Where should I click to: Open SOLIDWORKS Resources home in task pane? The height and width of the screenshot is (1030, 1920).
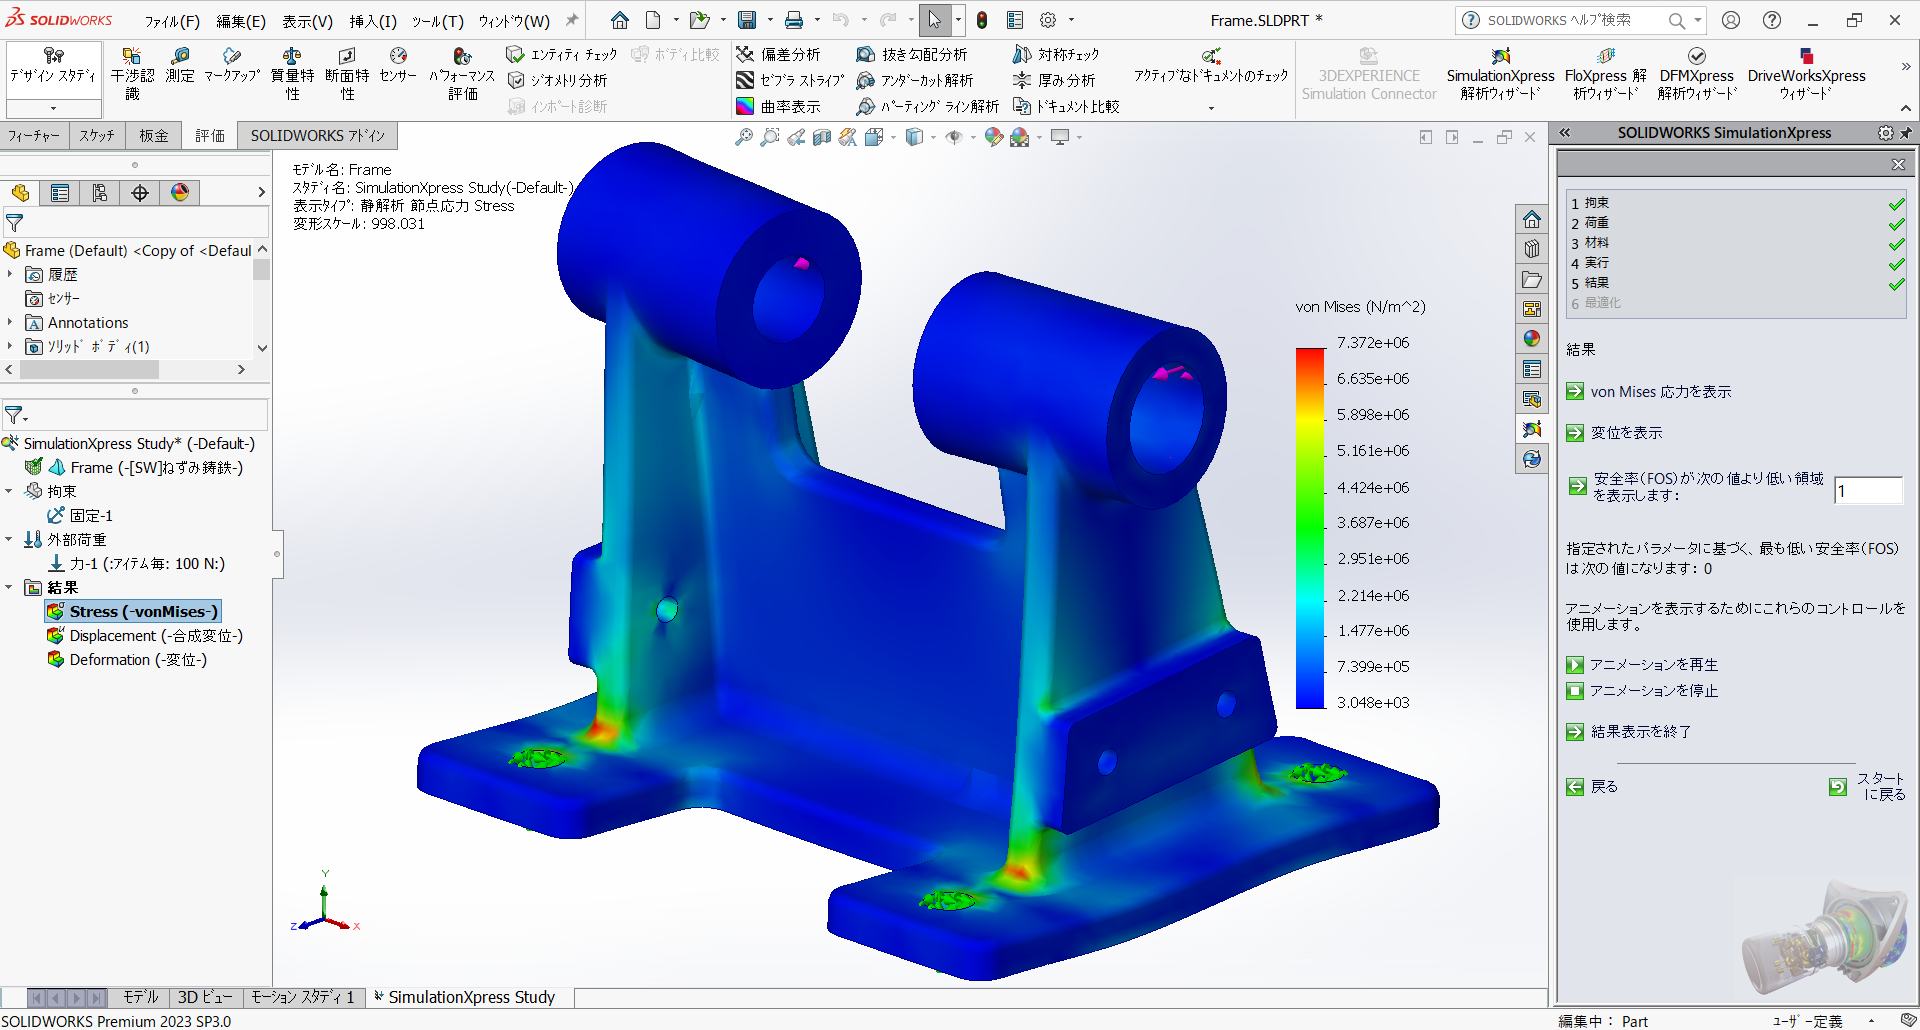tap(1532, 219)
